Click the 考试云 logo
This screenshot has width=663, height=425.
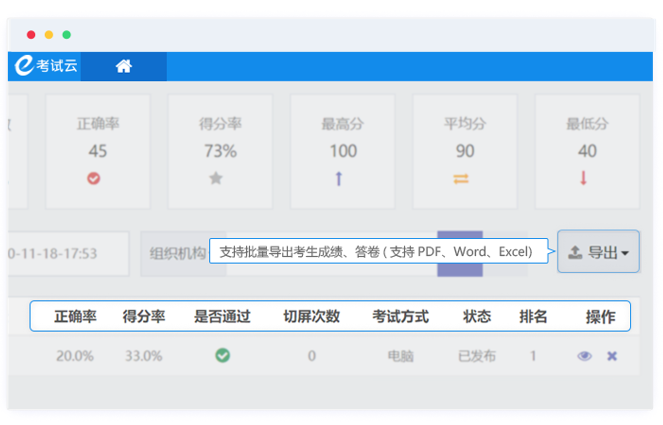pos(46,66)
